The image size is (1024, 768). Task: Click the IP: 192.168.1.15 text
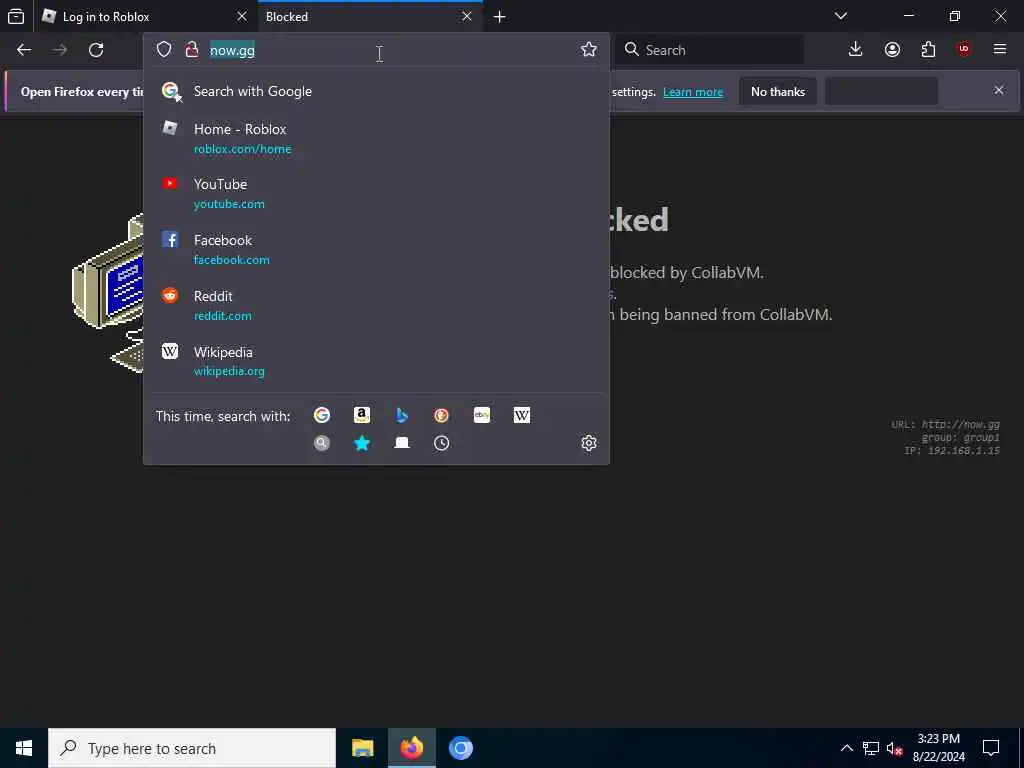952,451
